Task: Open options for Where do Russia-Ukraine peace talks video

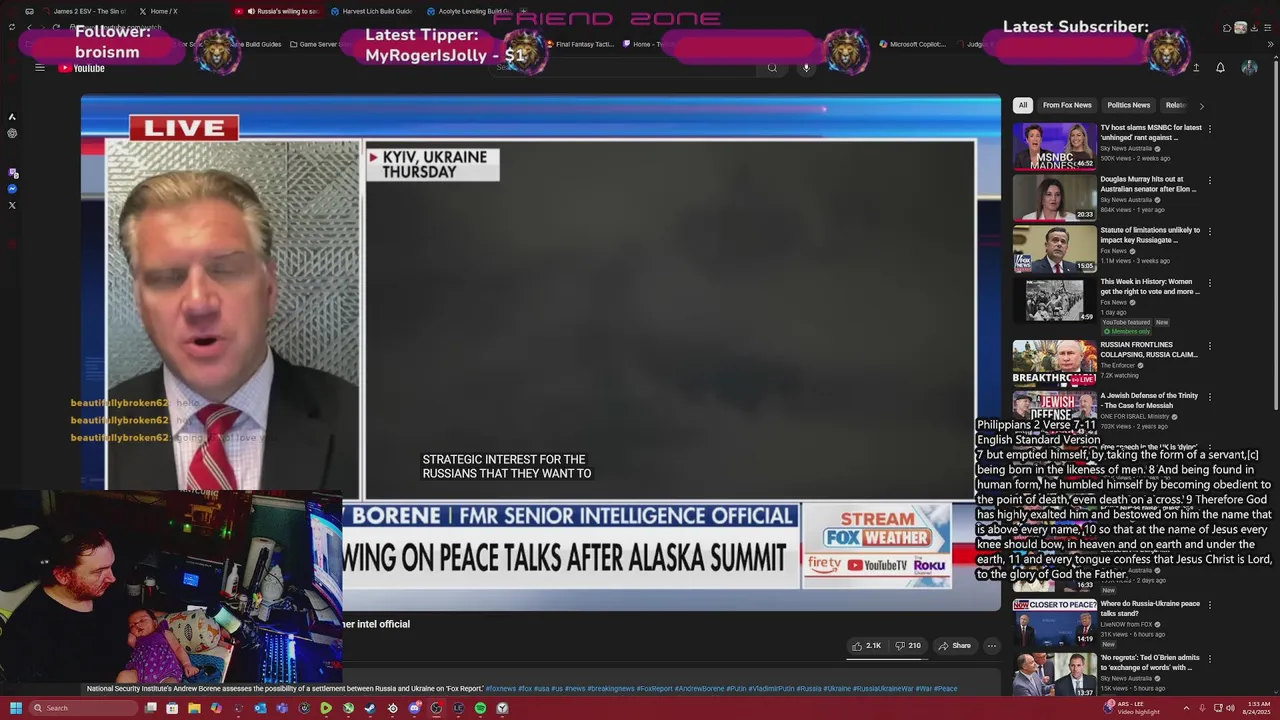Action: click(1210, 605)
